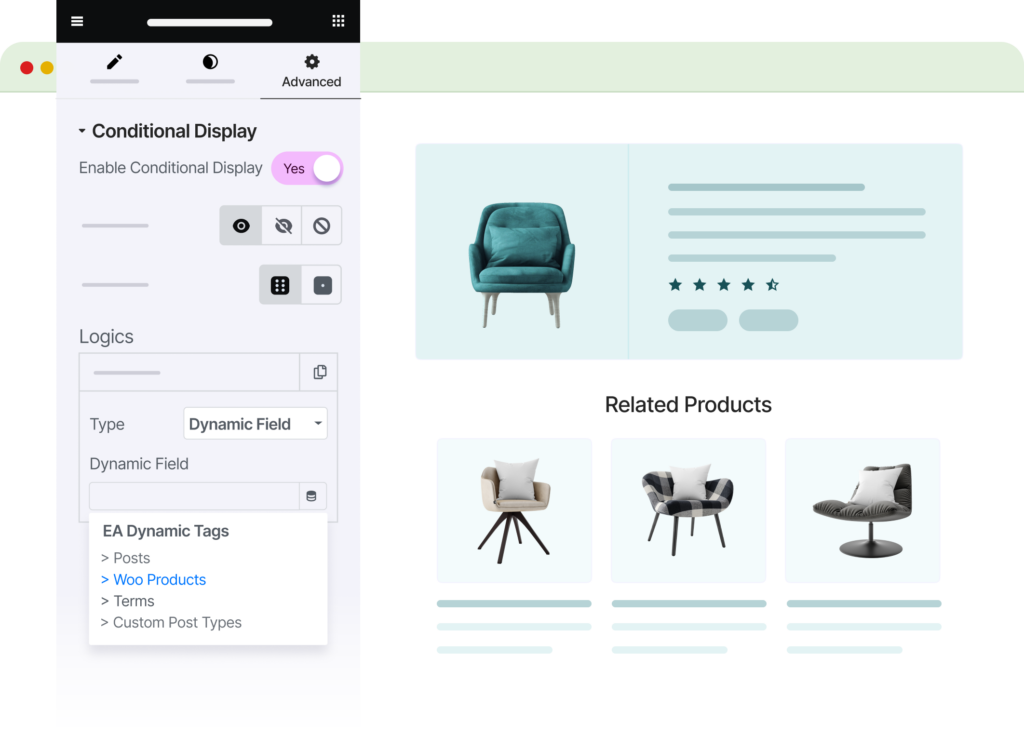Click the star rating on product card
This screenshot has width=1024, height=736.
point(723,285)
